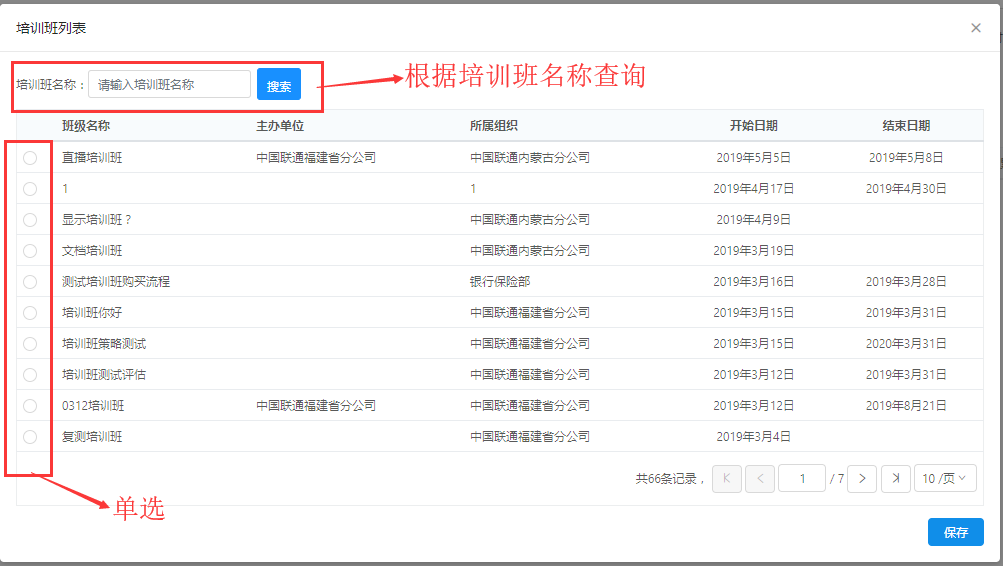Select the 直播培训班 radio button

tap(30, 158)
